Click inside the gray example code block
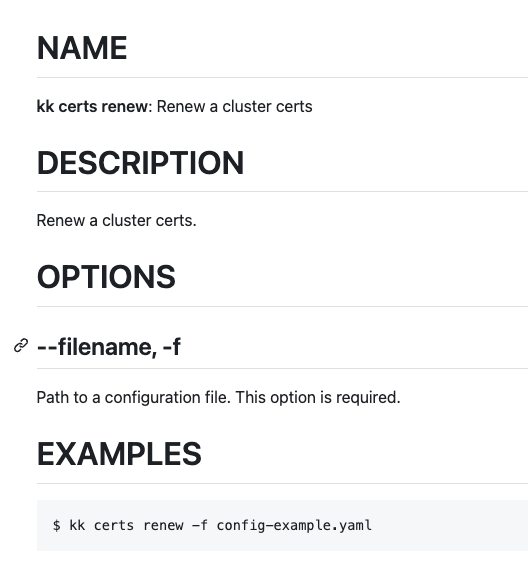 click(x=282, y=525)
